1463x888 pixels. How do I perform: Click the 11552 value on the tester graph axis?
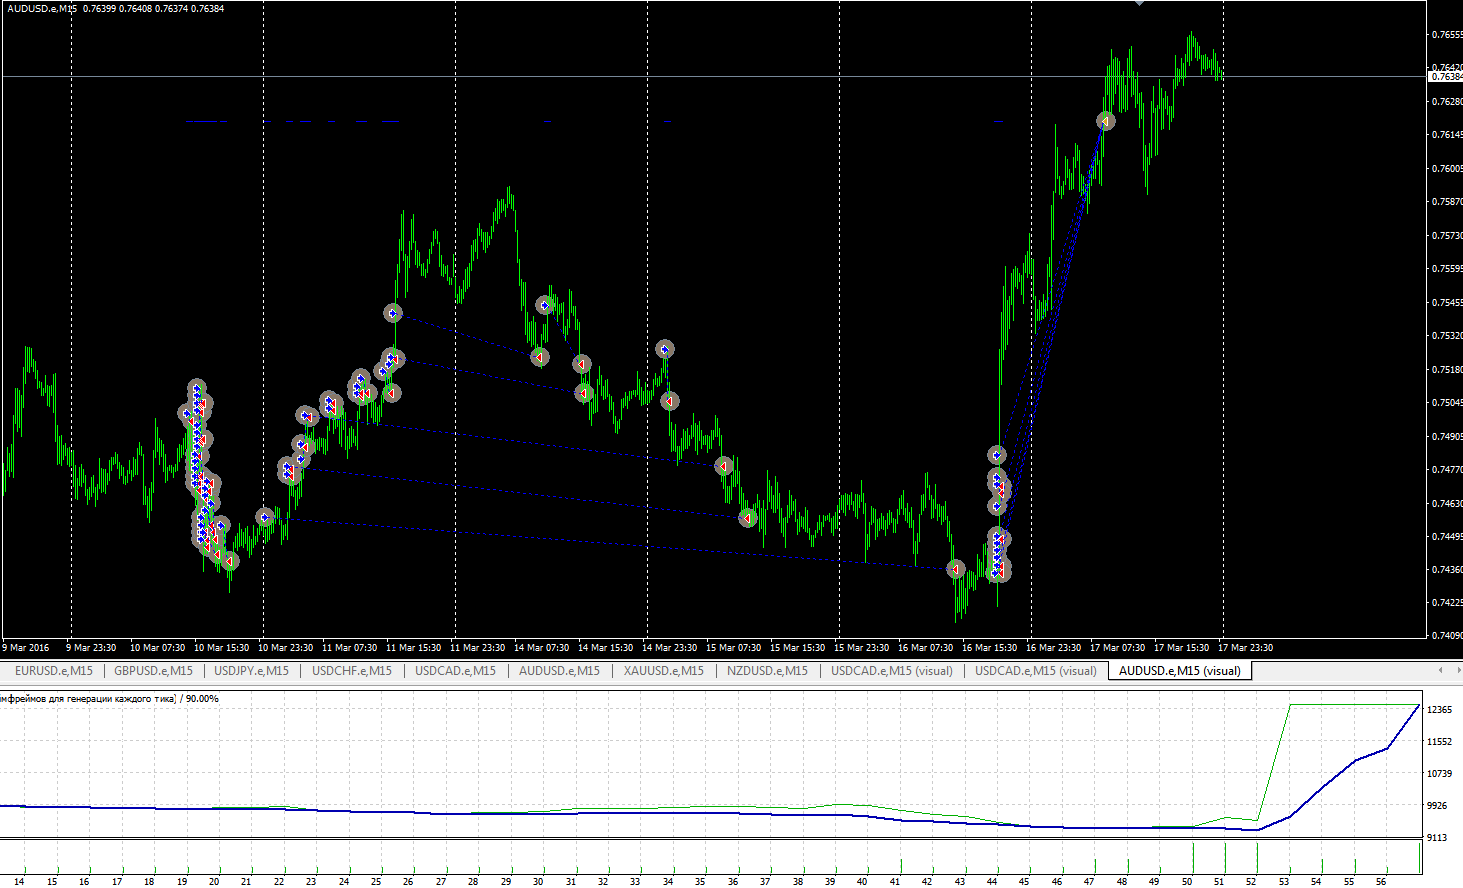(x=1440, y=742)
